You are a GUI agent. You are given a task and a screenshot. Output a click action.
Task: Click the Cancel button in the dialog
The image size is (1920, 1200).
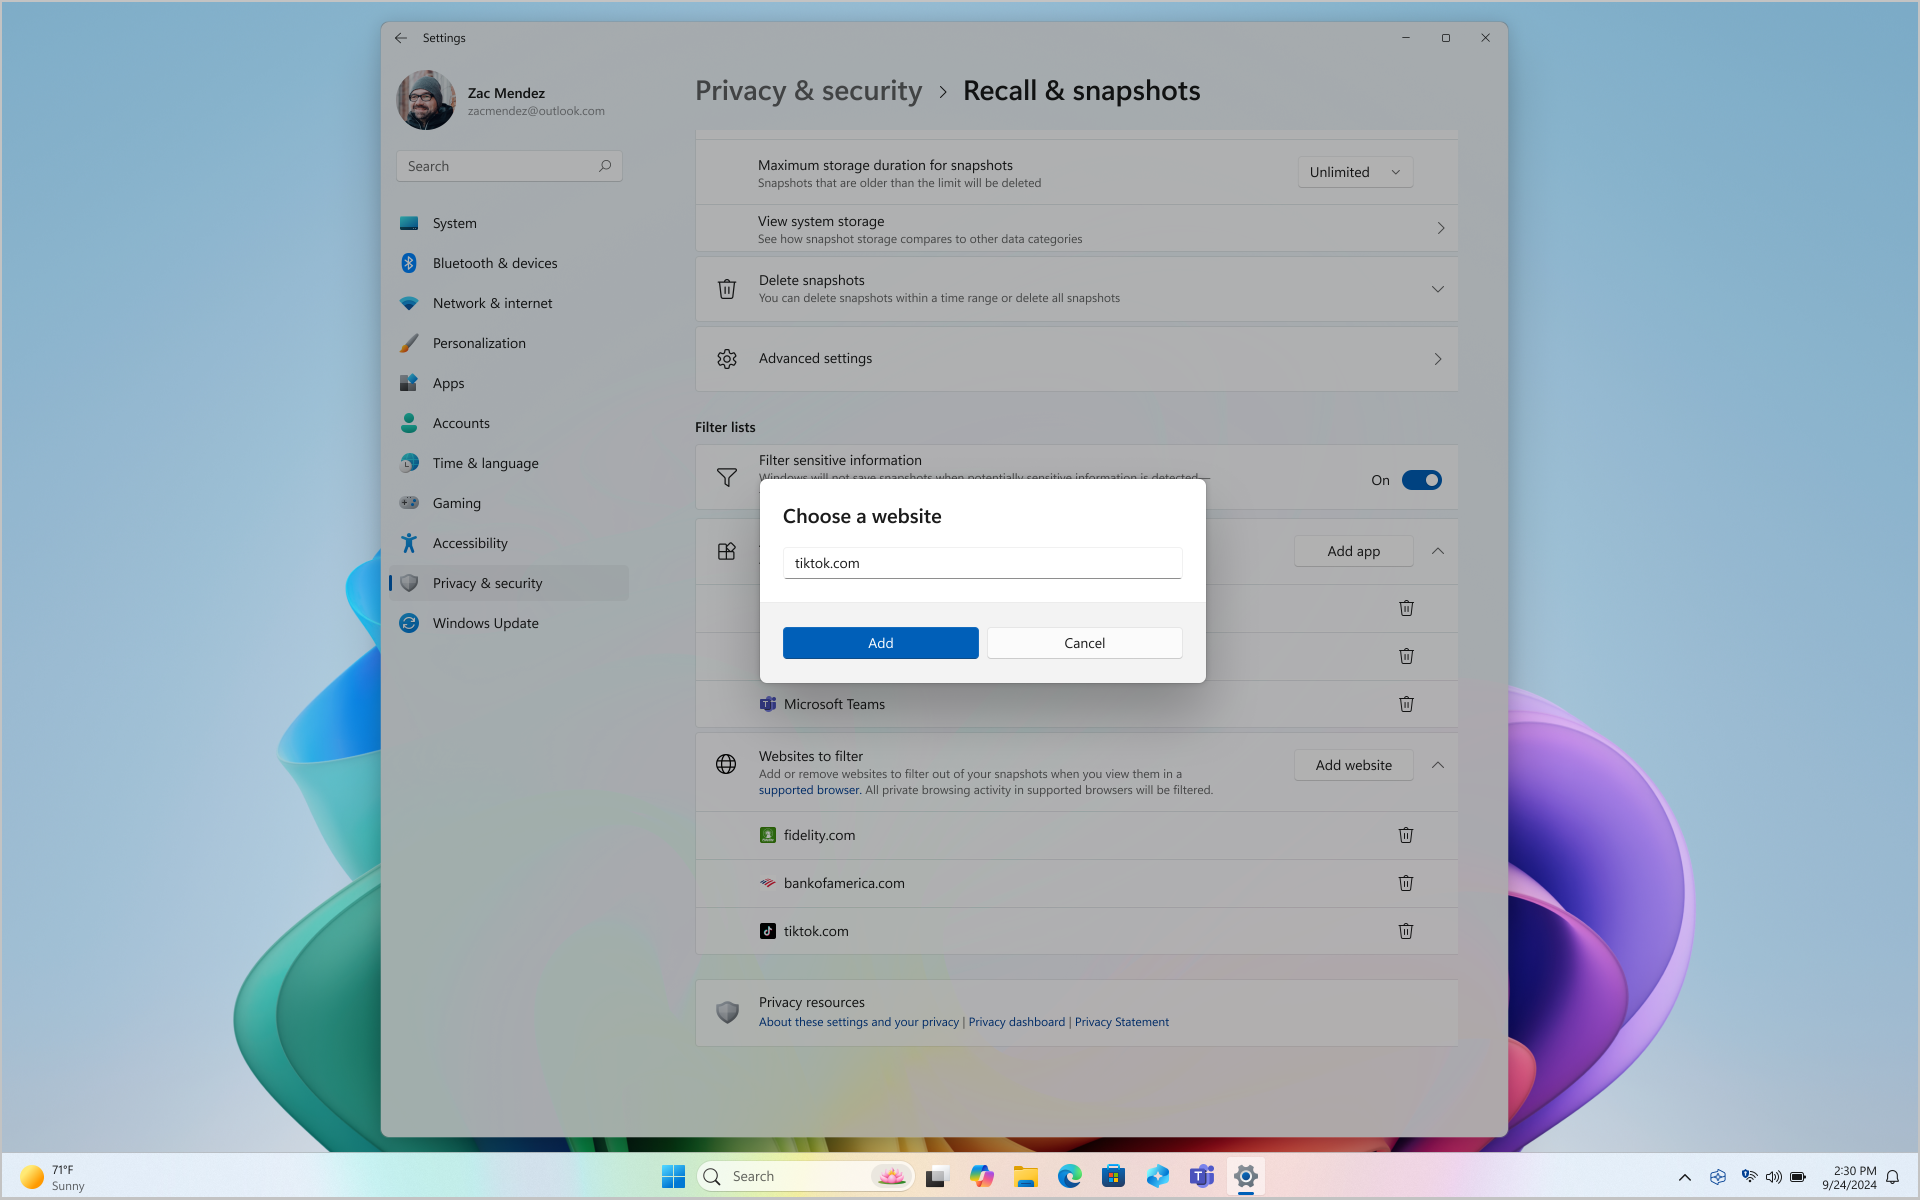[x=1084, y=641]
